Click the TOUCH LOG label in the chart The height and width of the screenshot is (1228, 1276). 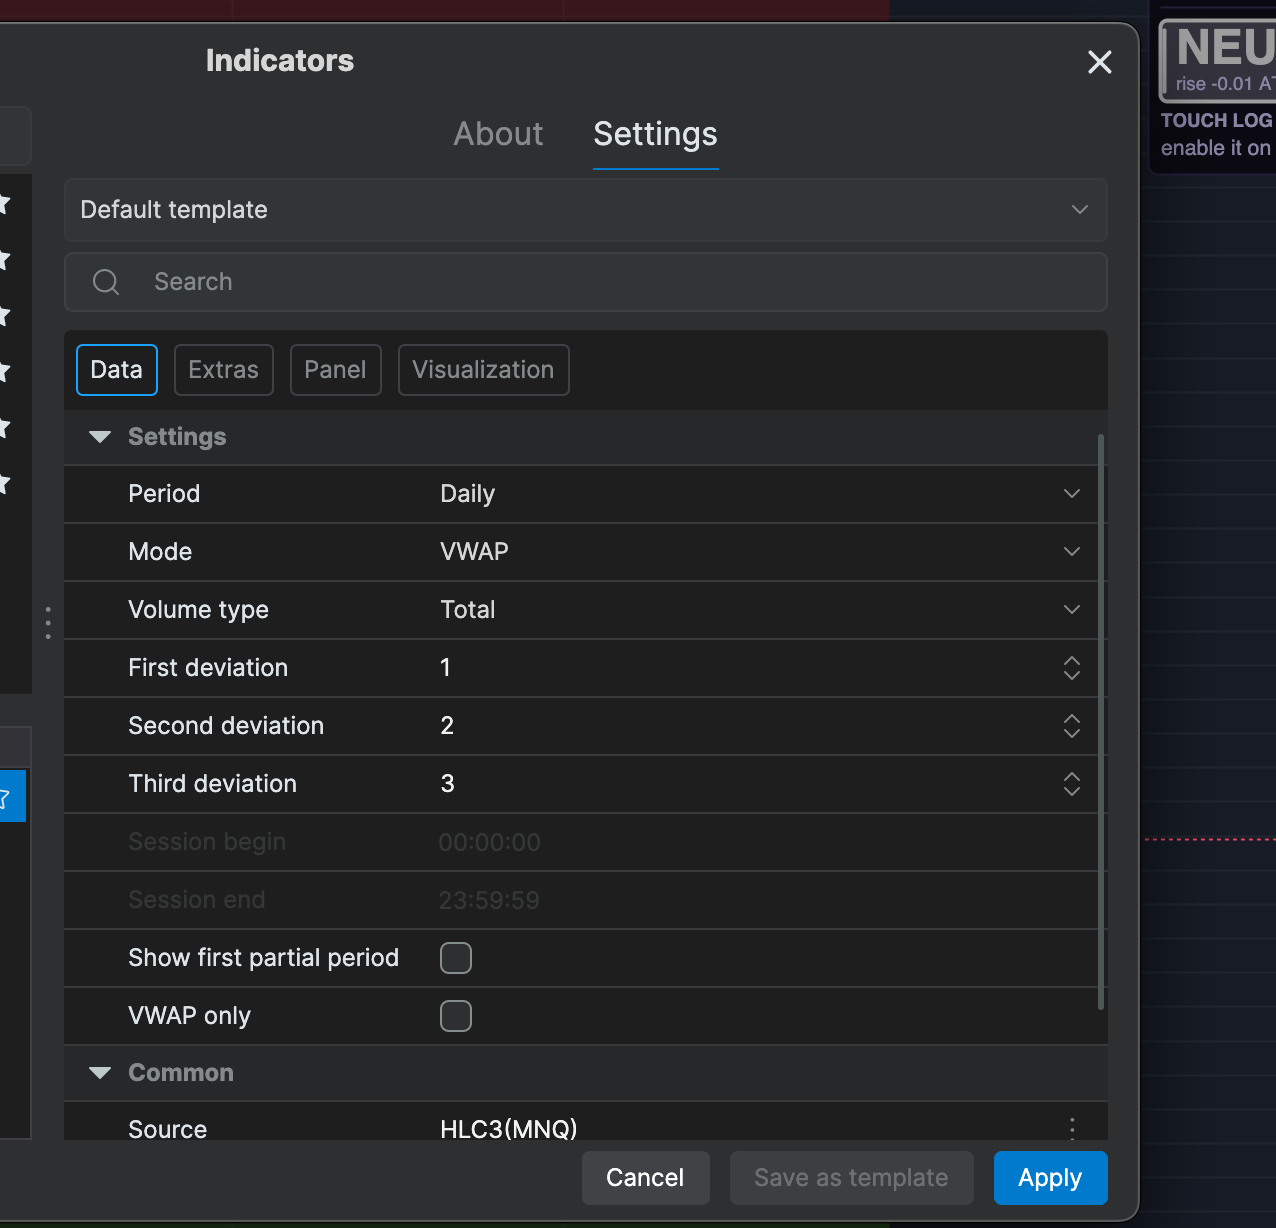(x=1217, y=120)
